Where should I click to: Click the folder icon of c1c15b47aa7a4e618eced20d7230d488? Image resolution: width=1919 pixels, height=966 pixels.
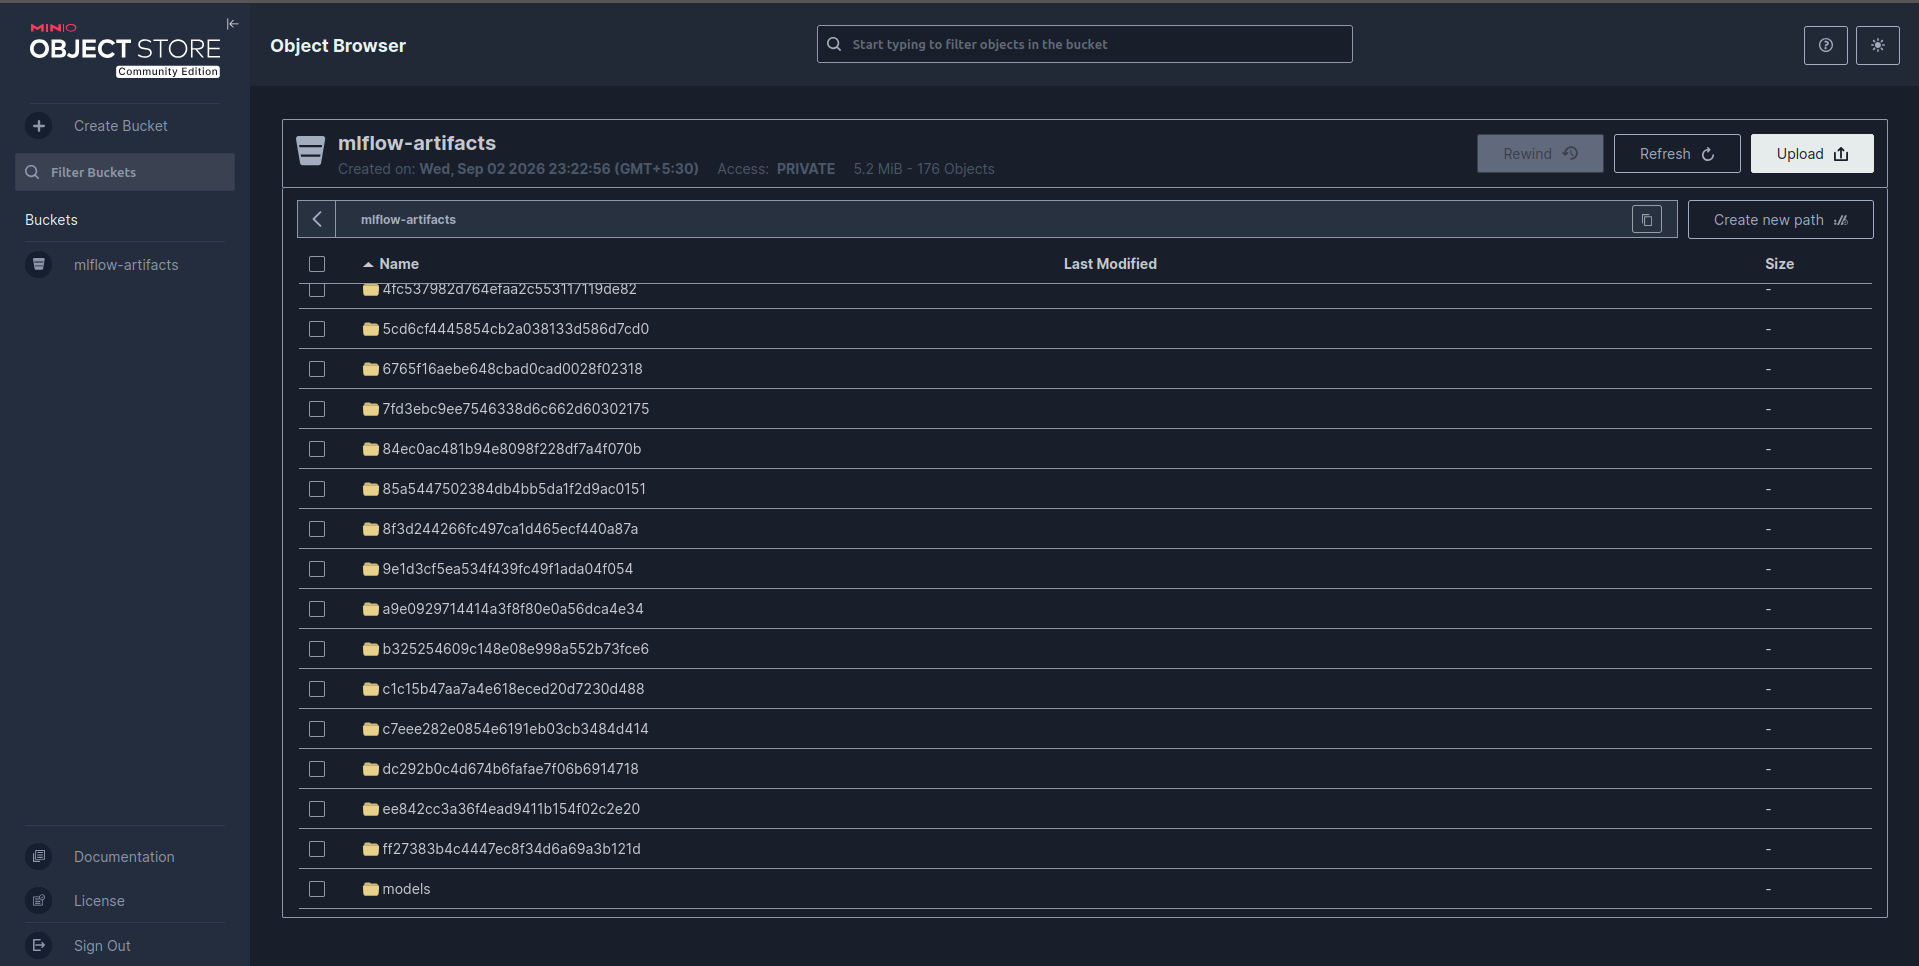click(x=371, y=689)
